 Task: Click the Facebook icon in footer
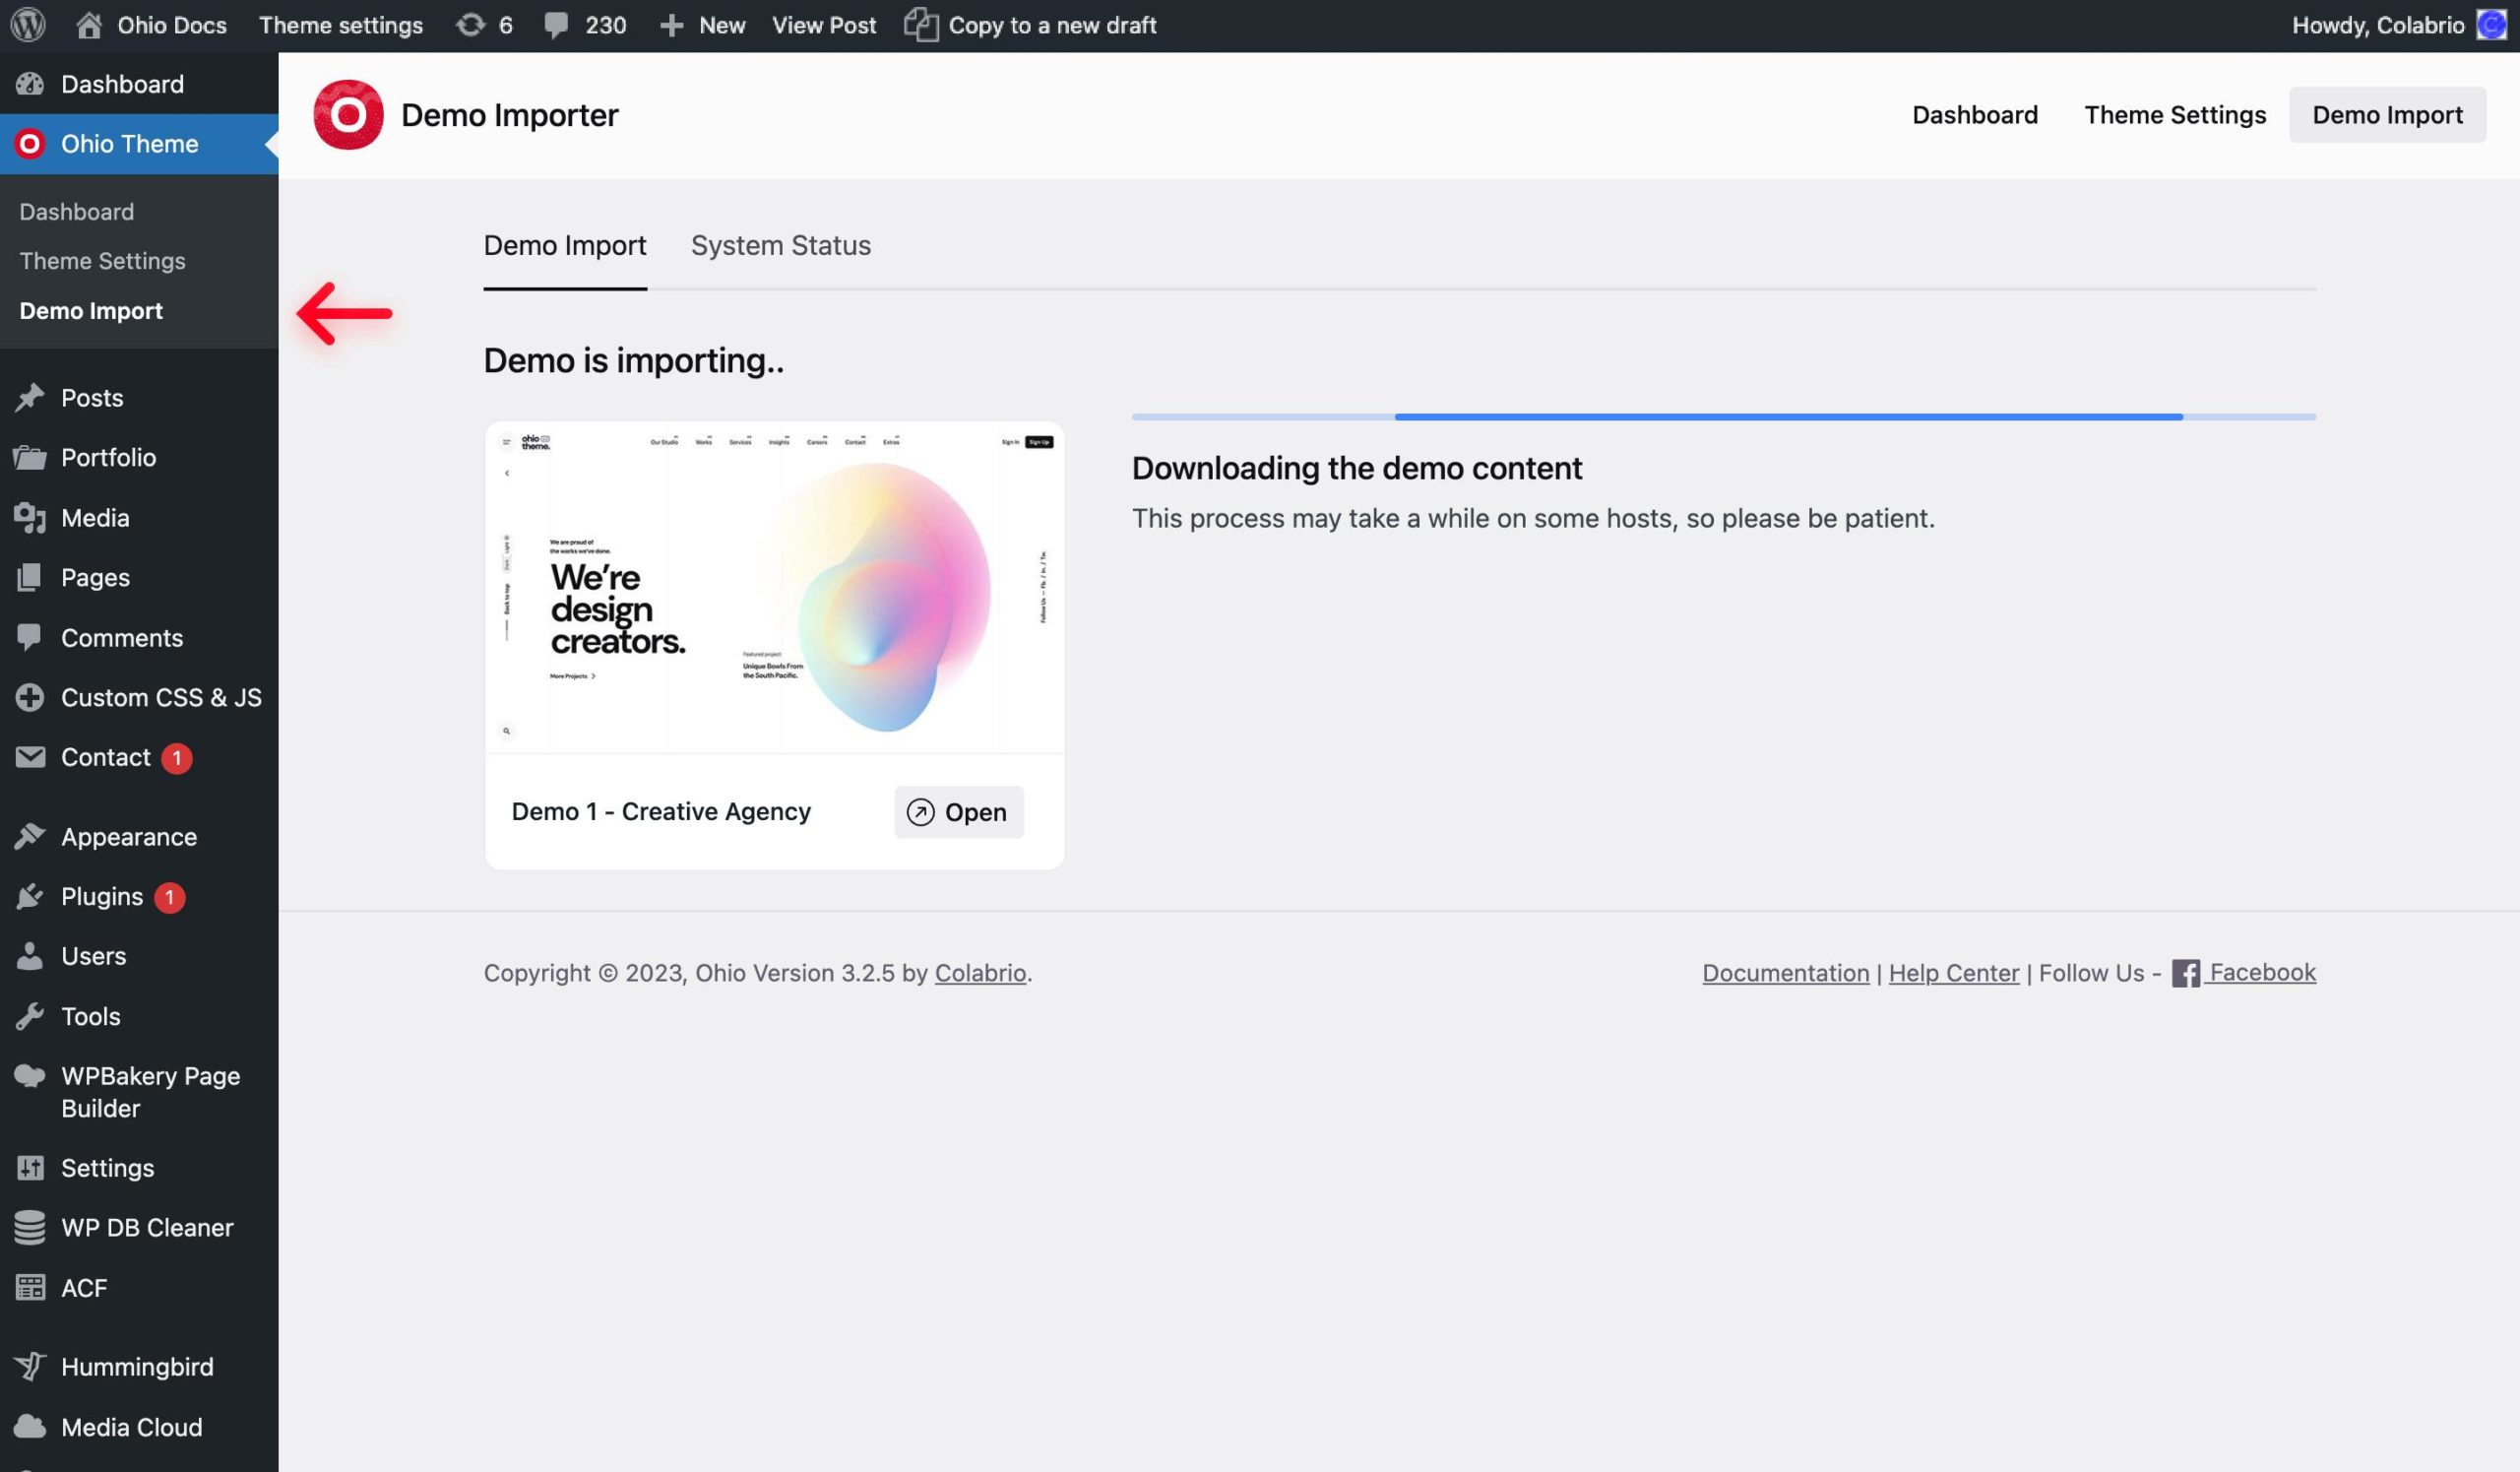point(2185,973)
